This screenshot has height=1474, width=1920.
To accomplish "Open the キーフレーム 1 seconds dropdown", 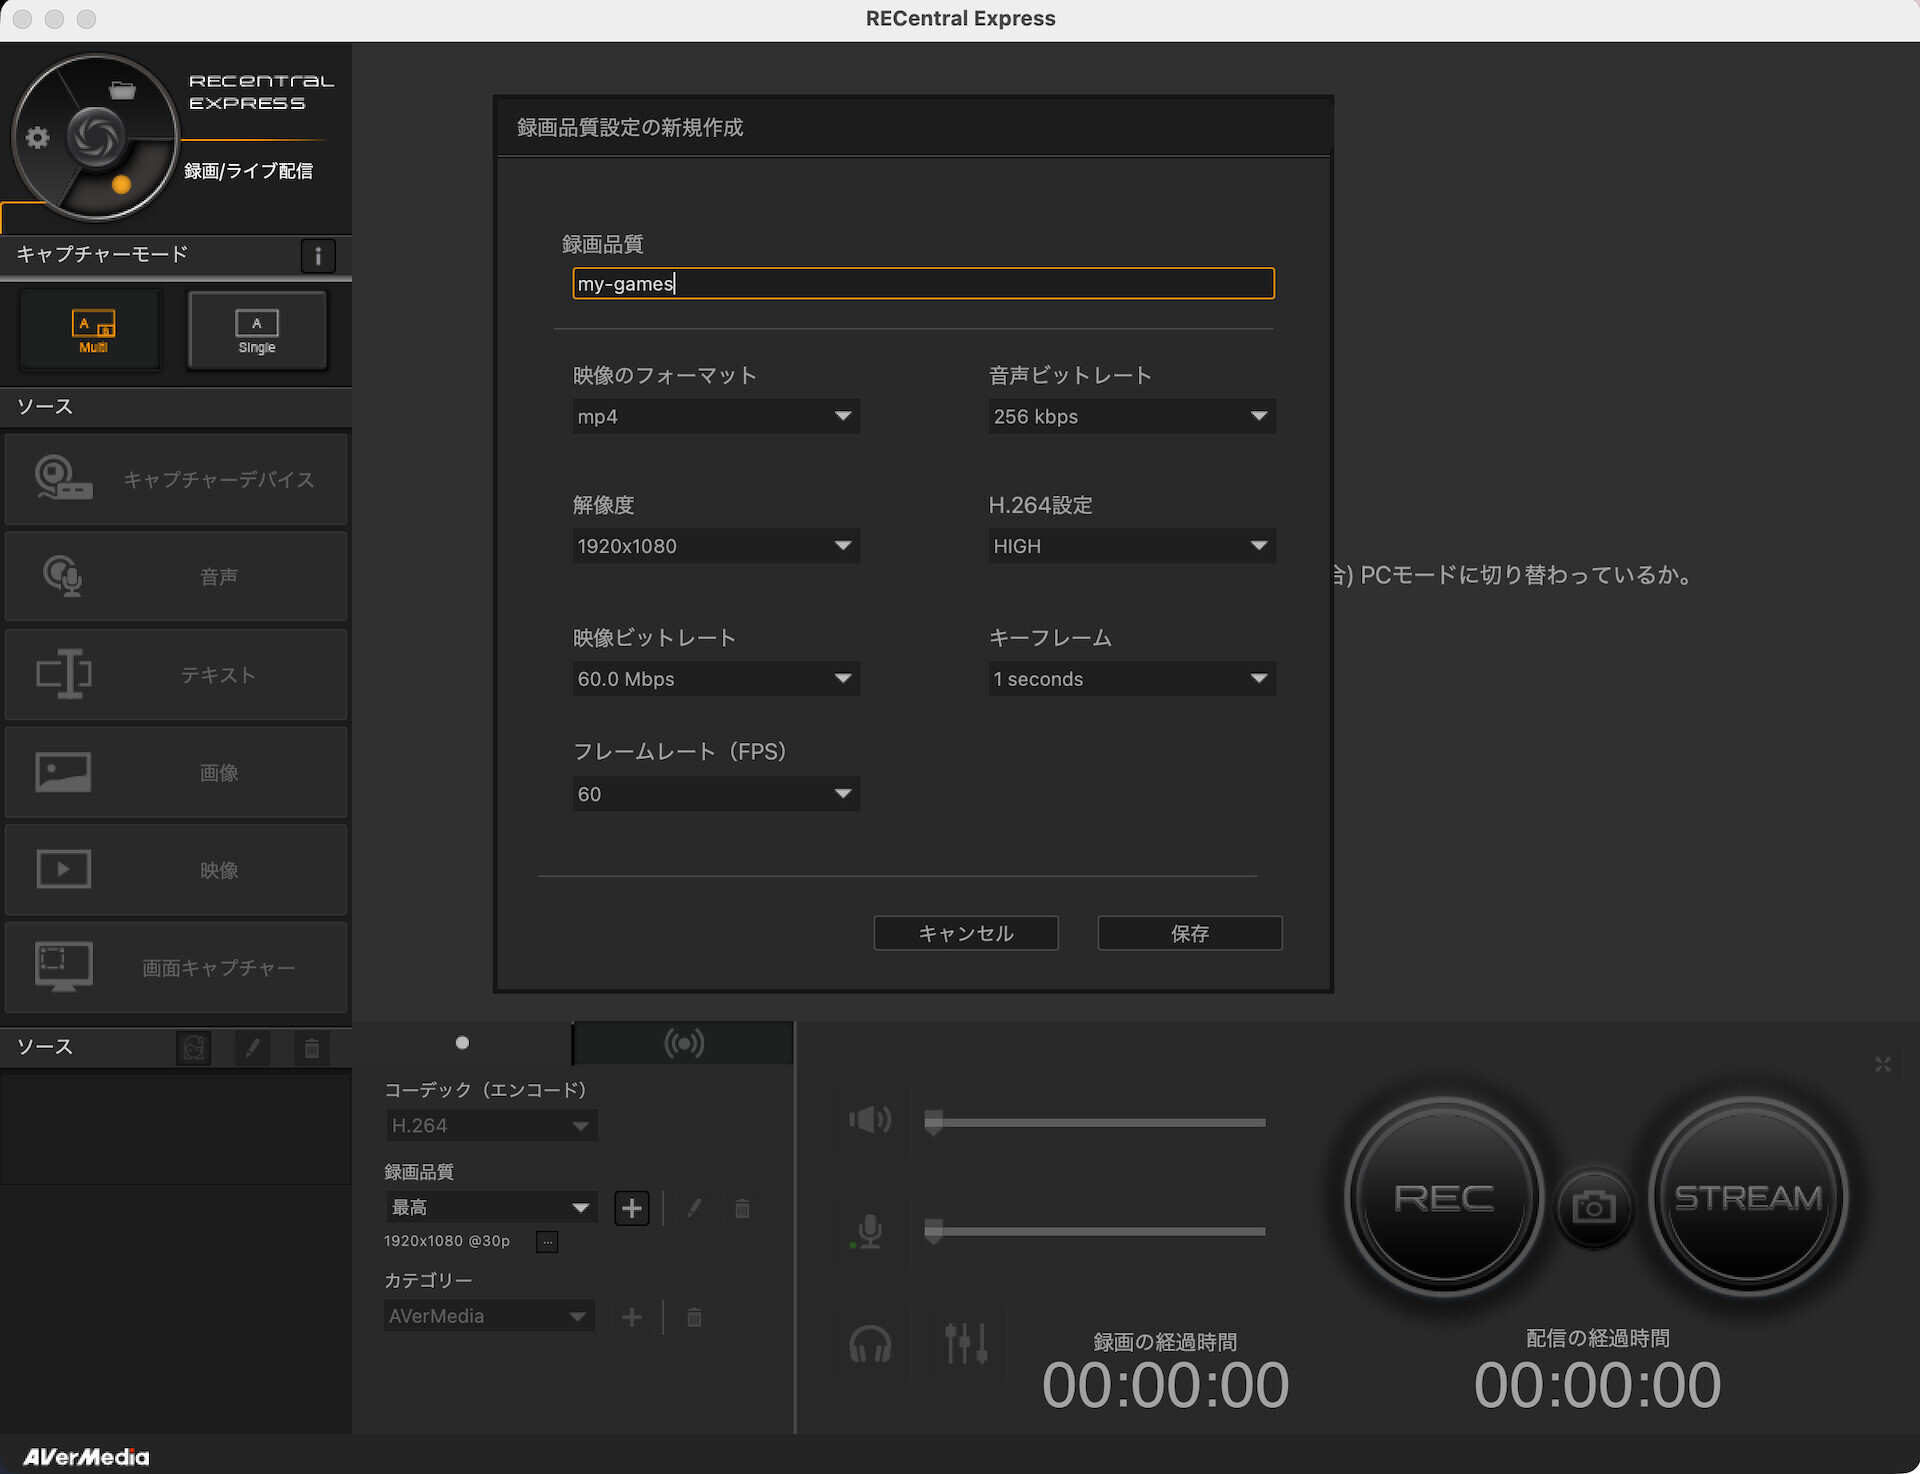I will coord(1132,679).
